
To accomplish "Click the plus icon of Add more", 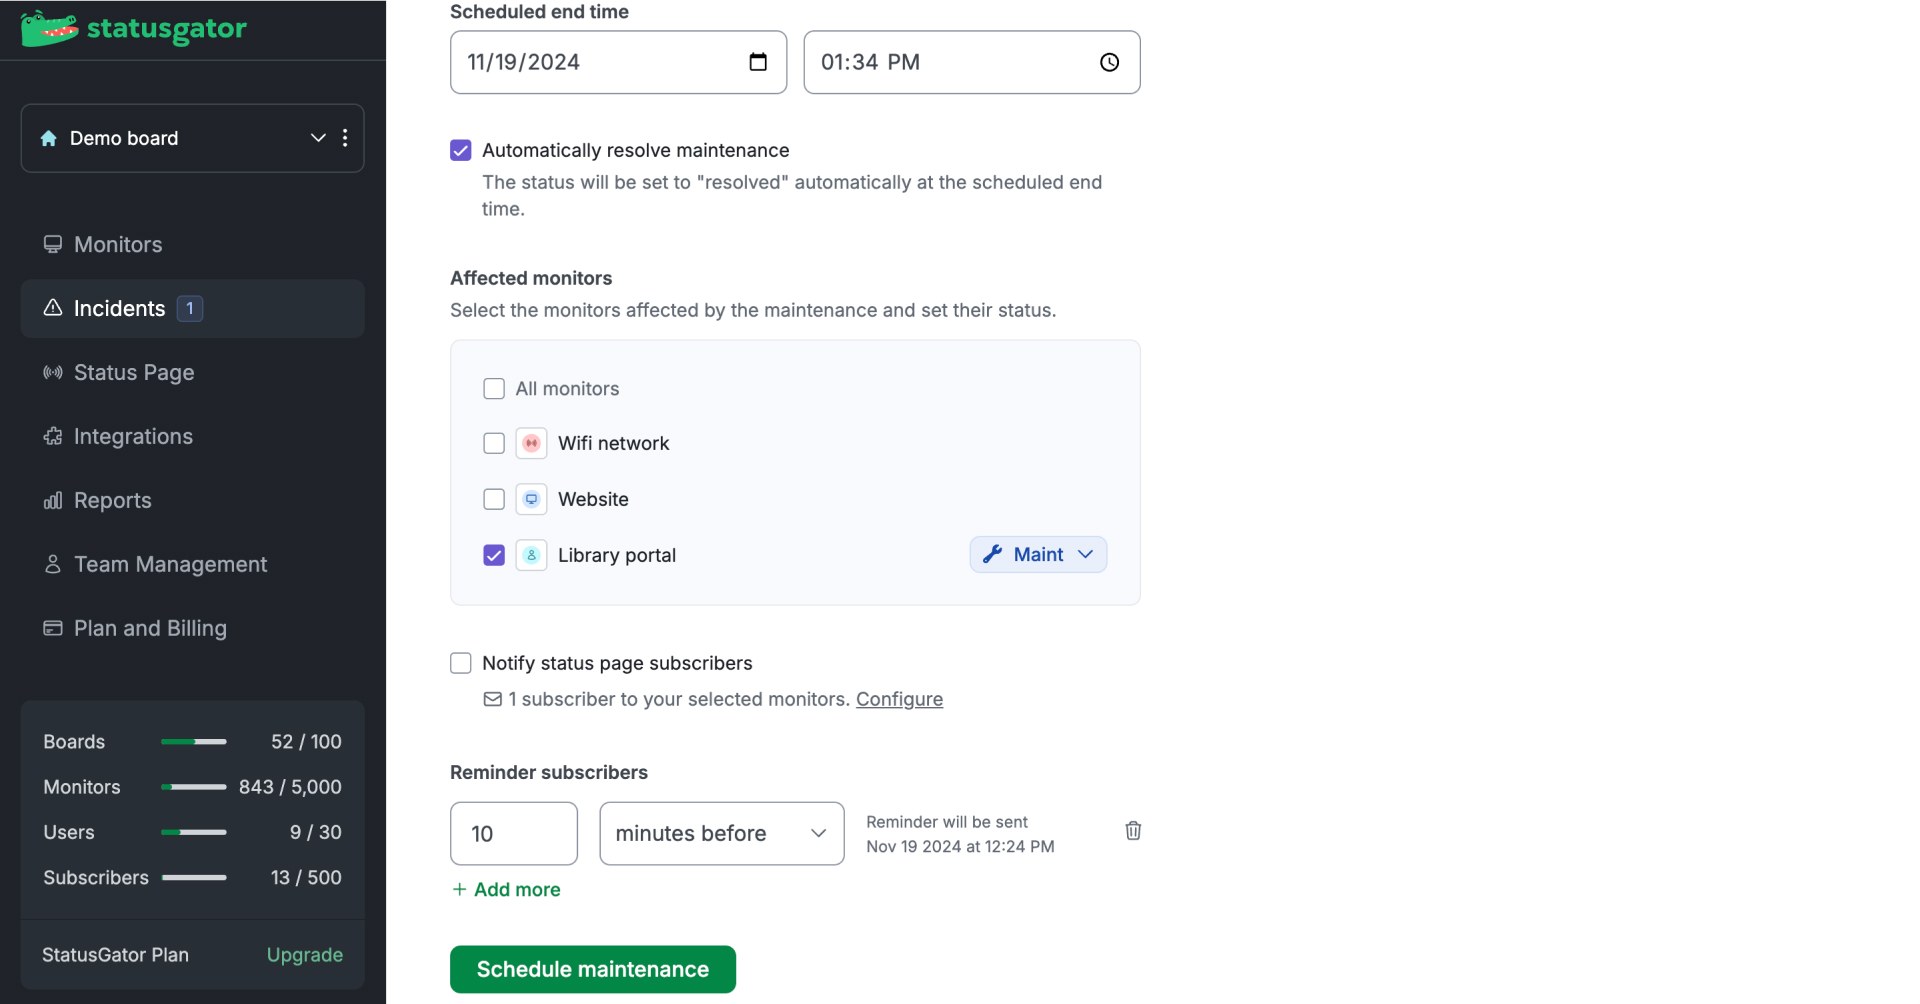I will coord(459,889).
